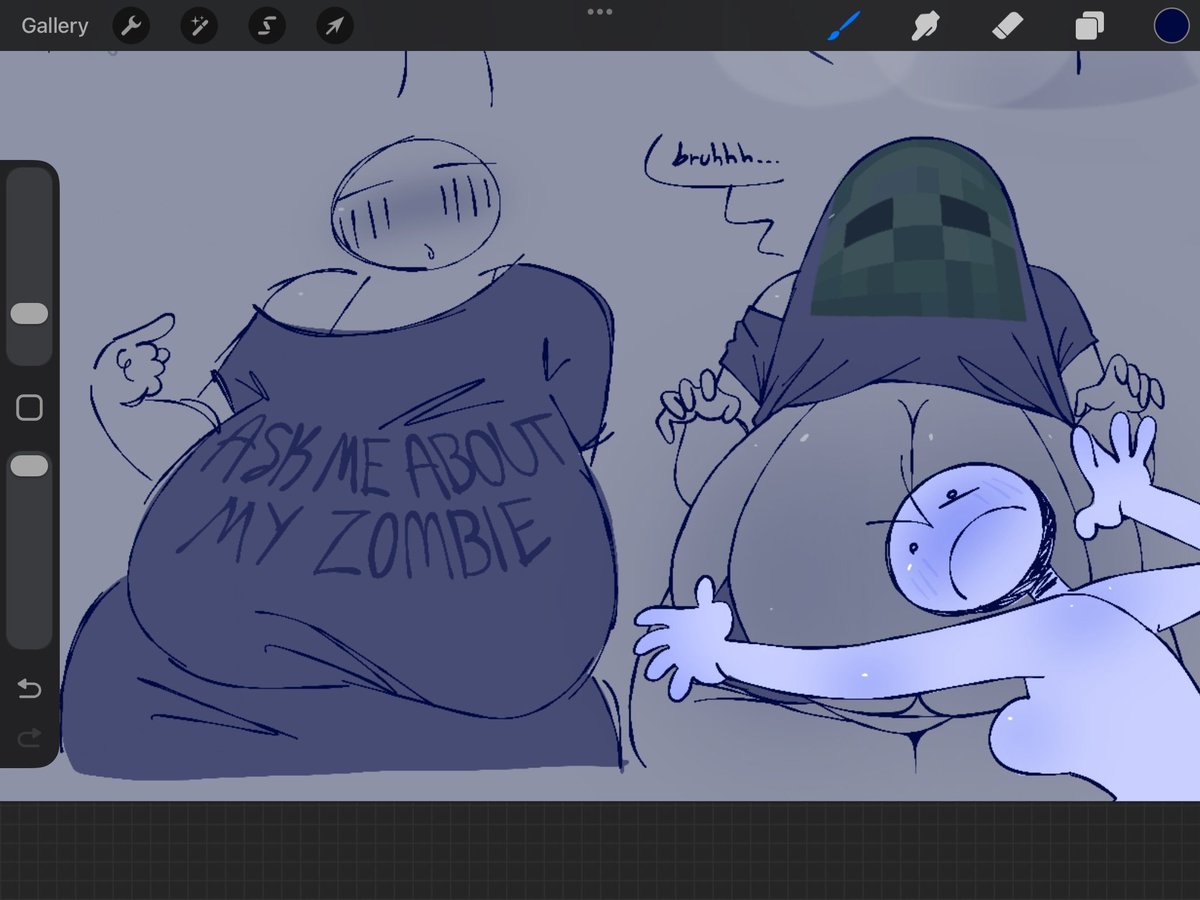Open Brush tool settings by tapping its icon again
The height and width of the screenshot is (900, 1200).
[841, 26]
